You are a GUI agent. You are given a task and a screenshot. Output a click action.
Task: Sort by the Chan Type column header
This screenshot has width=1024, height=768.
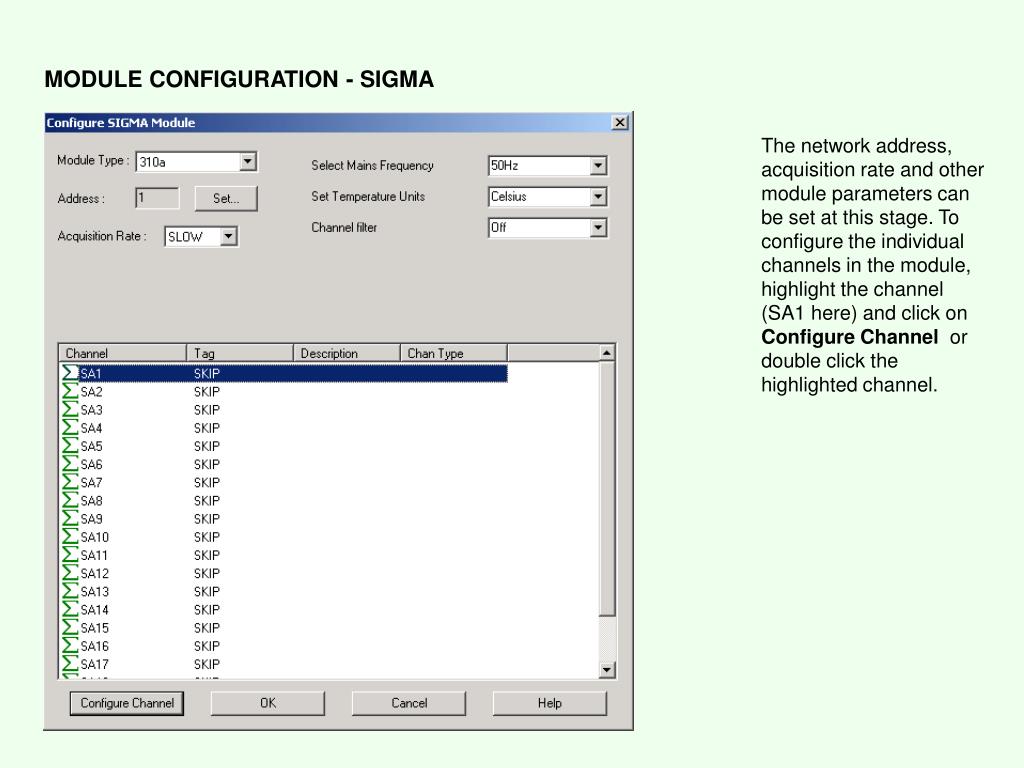tap(454, 353)
